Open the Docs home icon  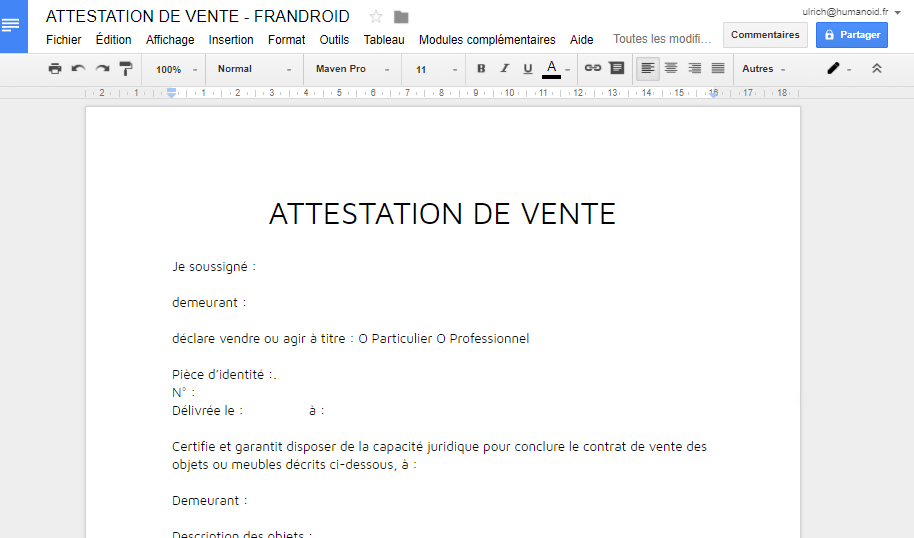(x=13, y=26)
